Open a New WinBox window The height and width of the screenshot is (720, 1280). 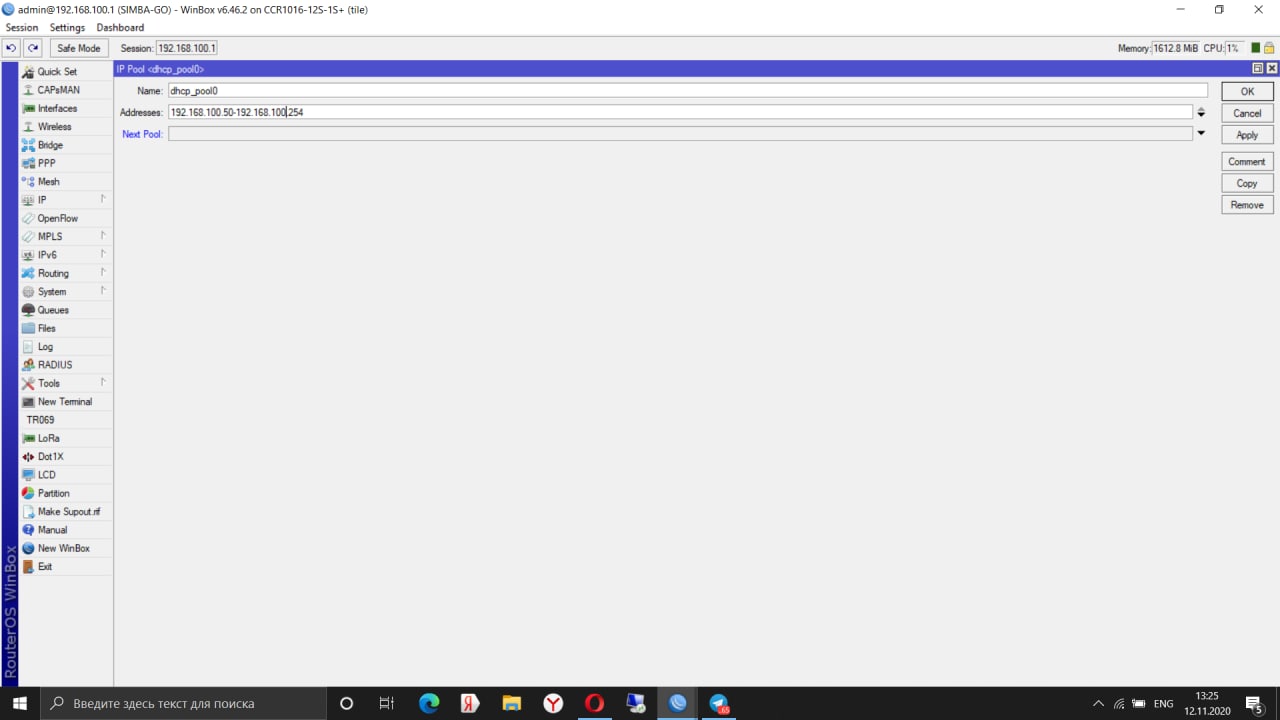(66, 548)
